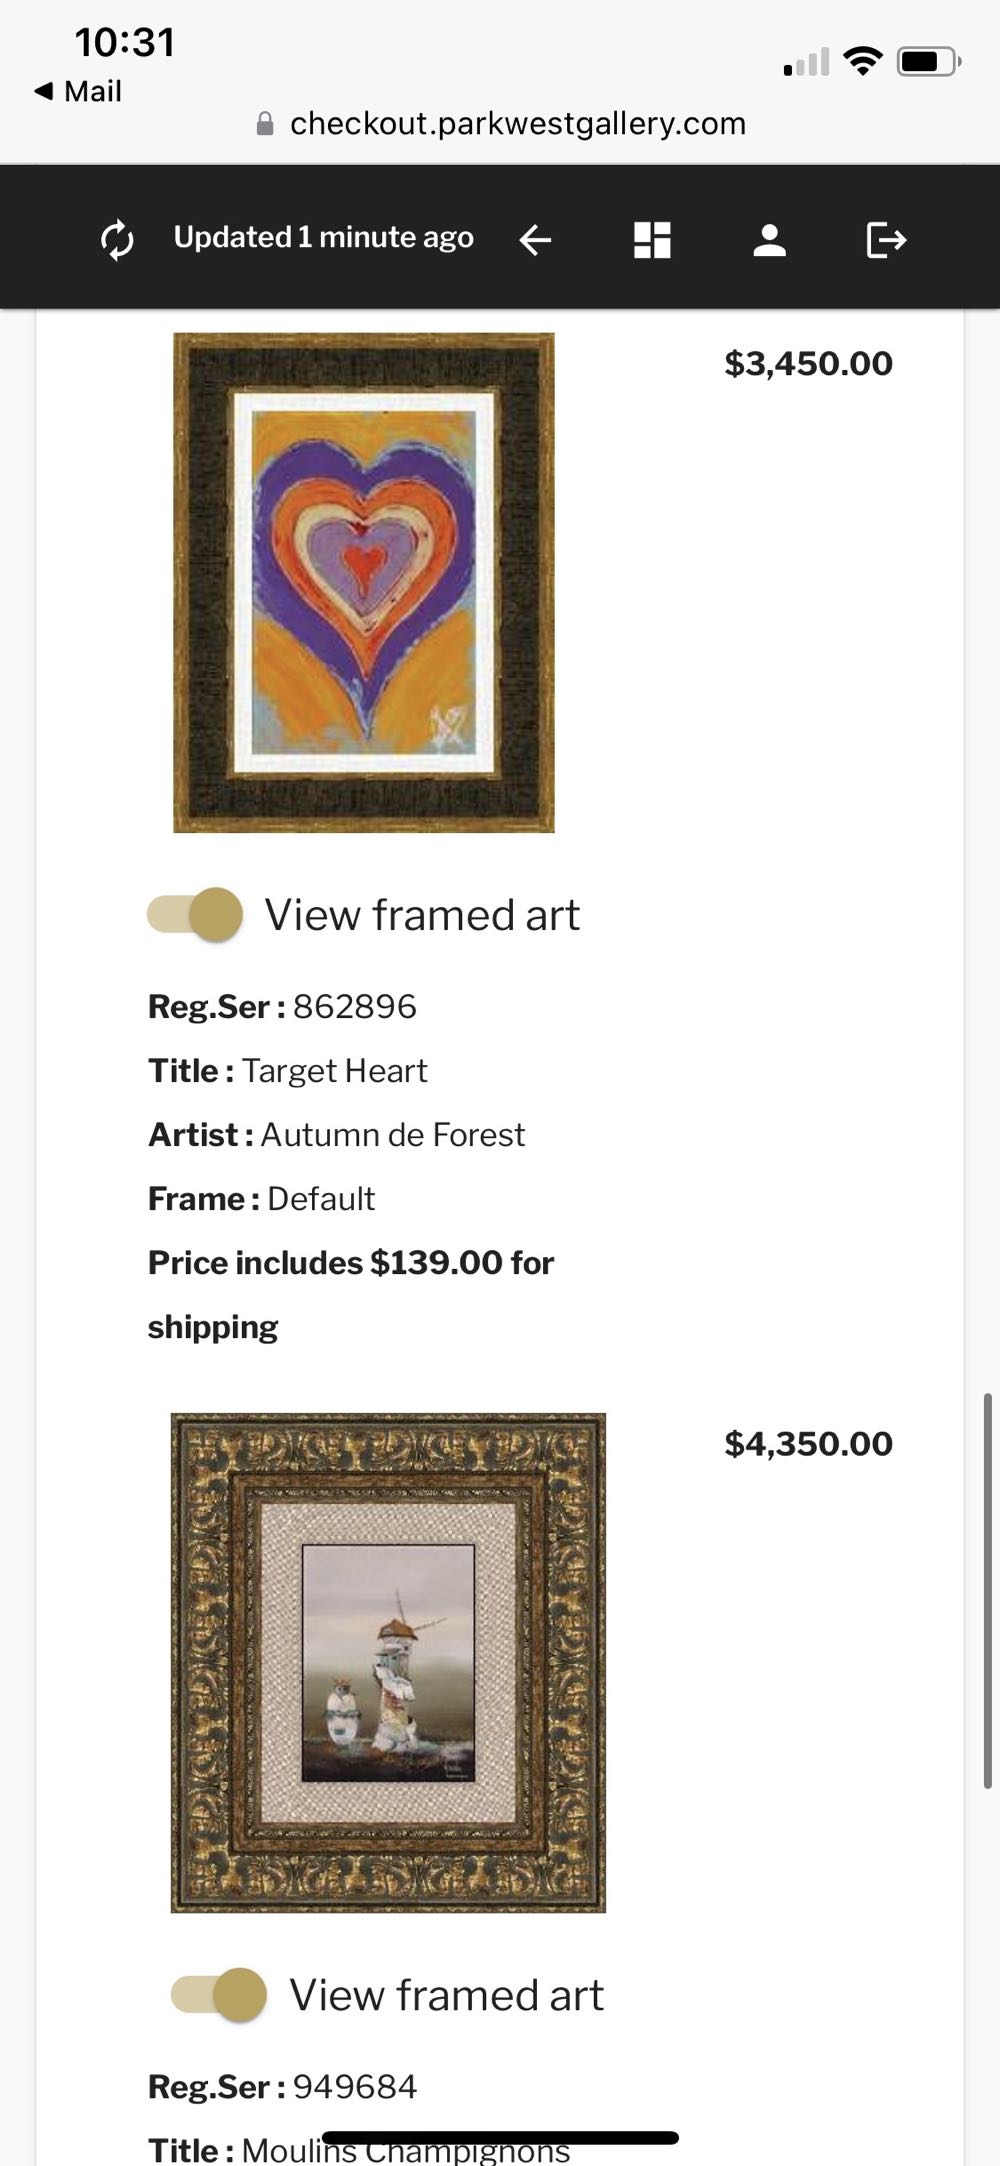Tap the $3,450.00 price
Image resolution: width=1000 pixels, height=2166 pixels.
tap(808, 363)
